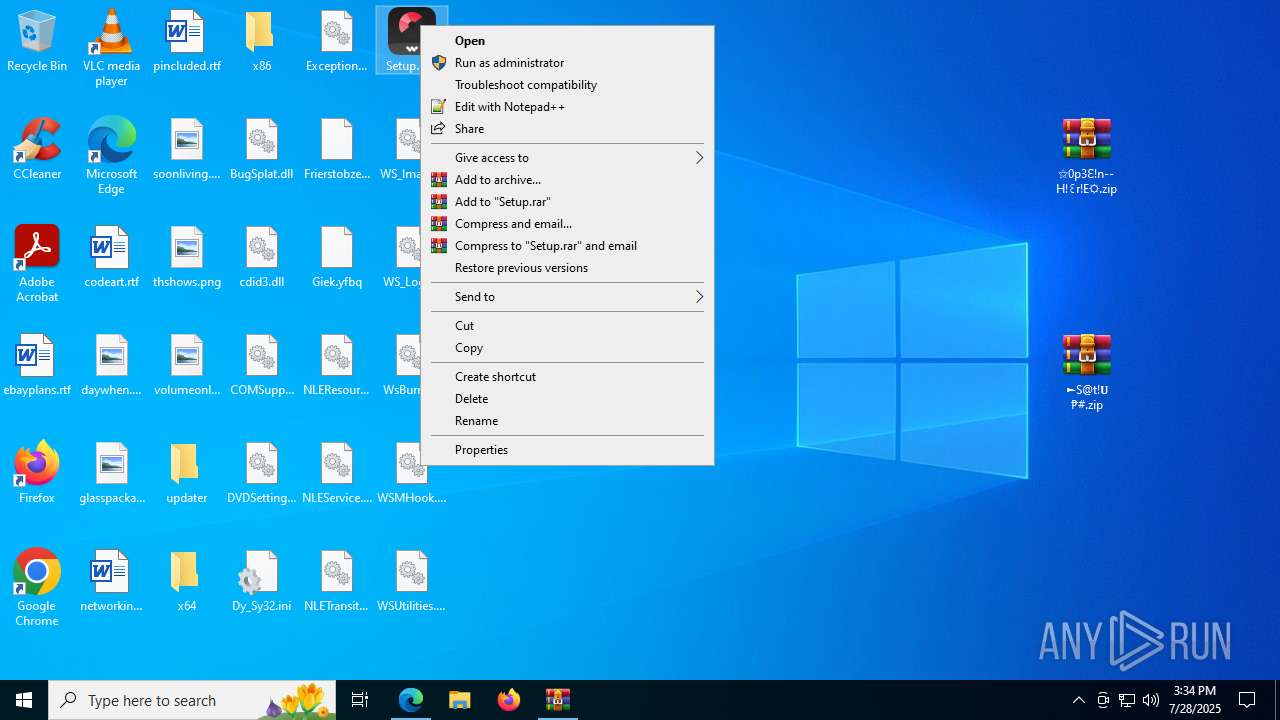The width and height of the screenshot is (1280, 720).
Task: Choose Add to archive...
Action: (567, 180)
